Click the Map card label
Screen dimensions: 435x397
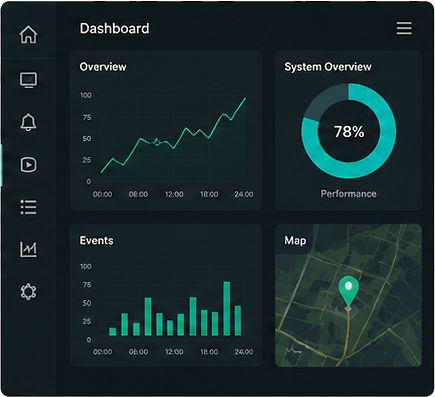pyautogui.click(x=295, y=240)
